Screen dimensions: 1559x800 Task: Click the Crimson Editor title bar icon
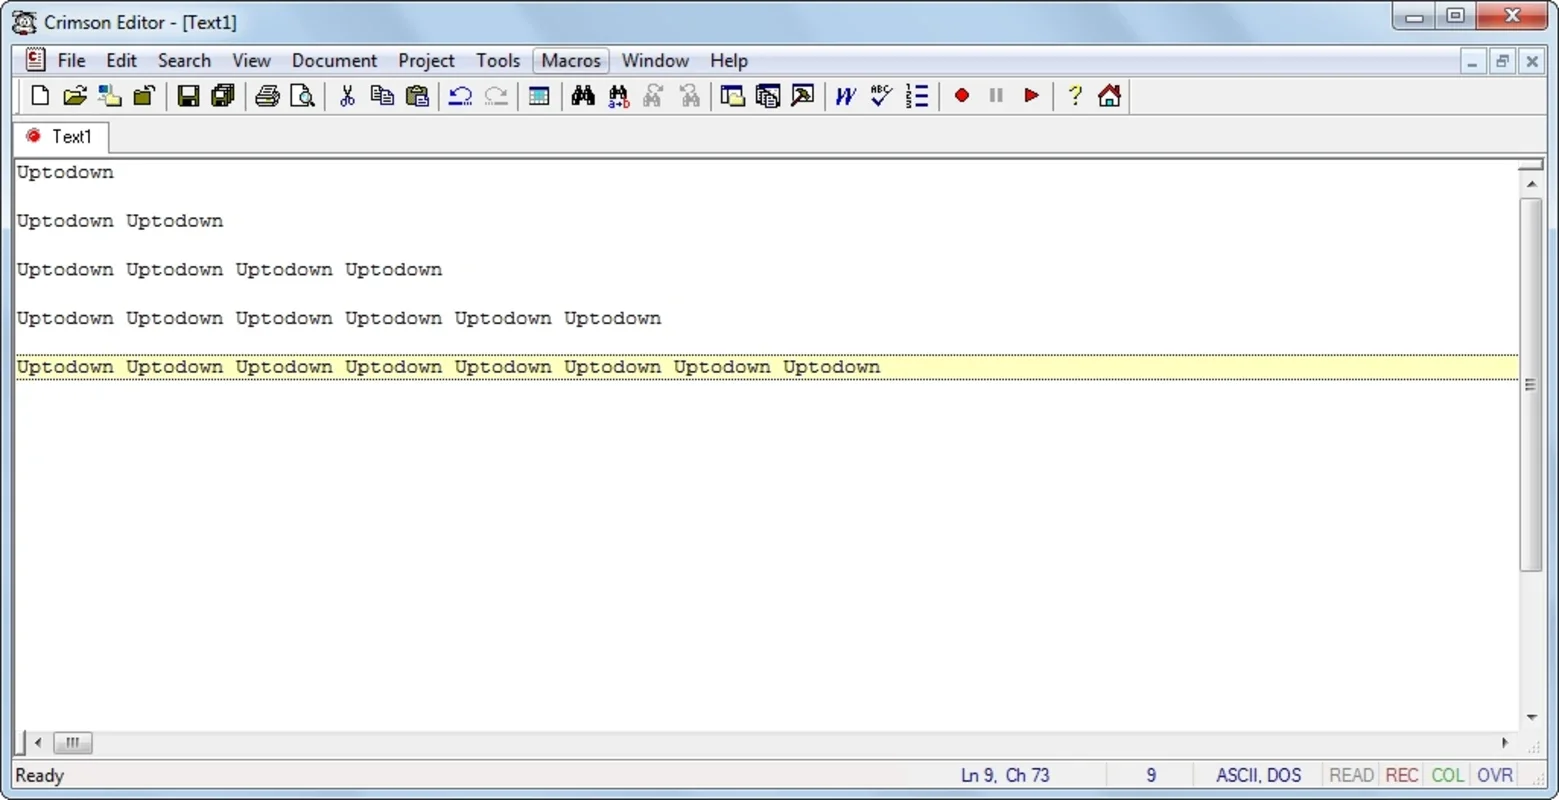click(24, 22)
